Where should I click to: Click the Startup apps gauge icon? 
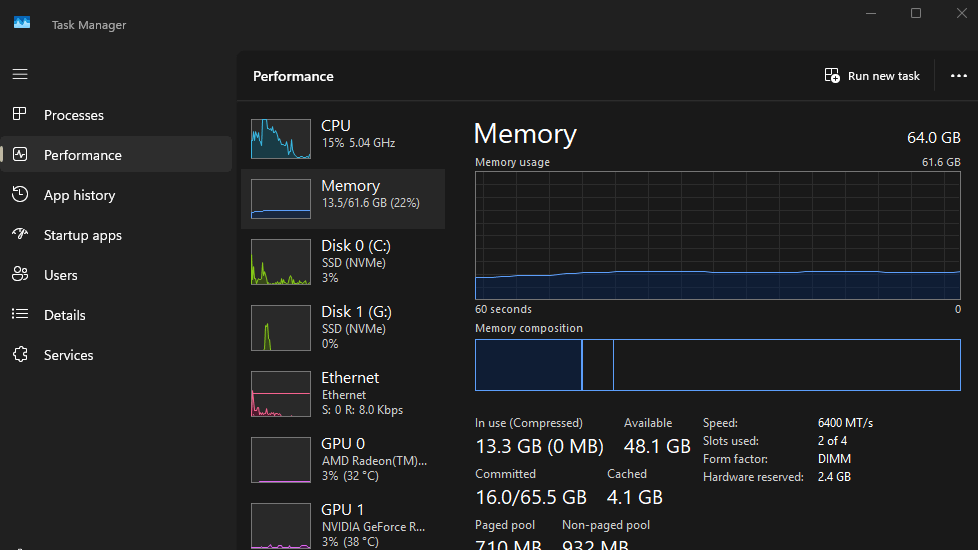[20, 234]
